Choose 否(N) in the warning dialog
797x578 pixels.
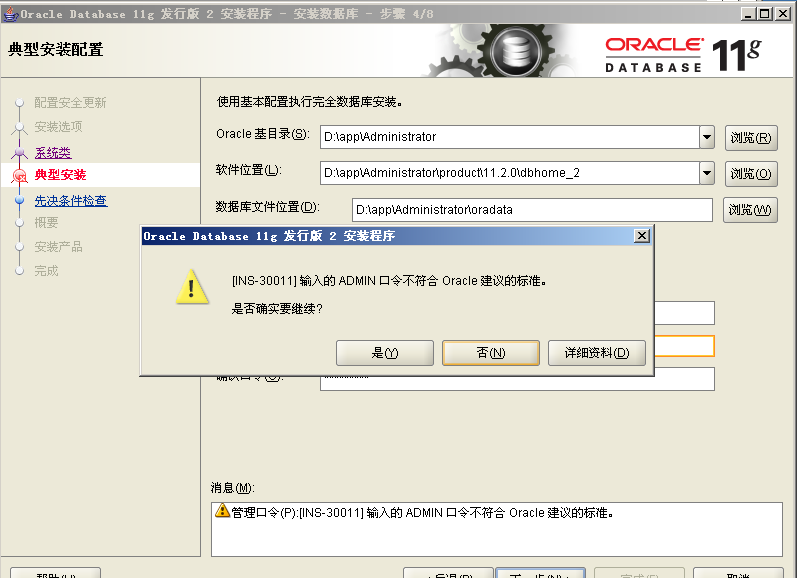(x=491, y=353)
